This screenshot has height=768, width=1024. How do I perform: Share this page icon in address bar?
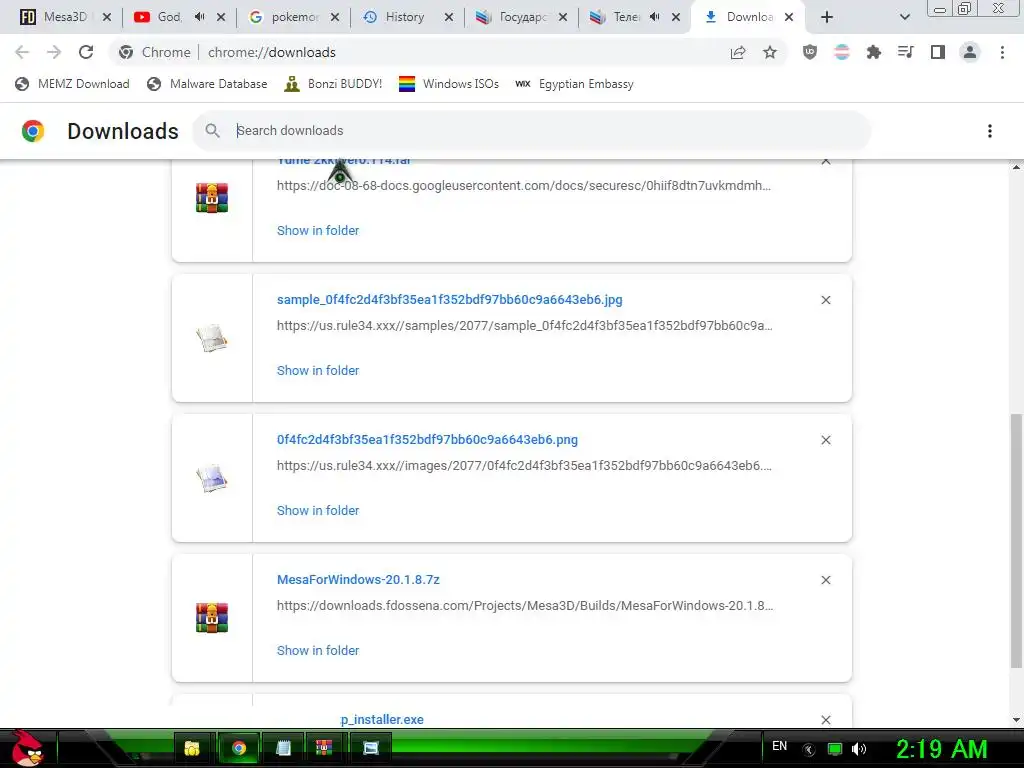tap(738, 53)
